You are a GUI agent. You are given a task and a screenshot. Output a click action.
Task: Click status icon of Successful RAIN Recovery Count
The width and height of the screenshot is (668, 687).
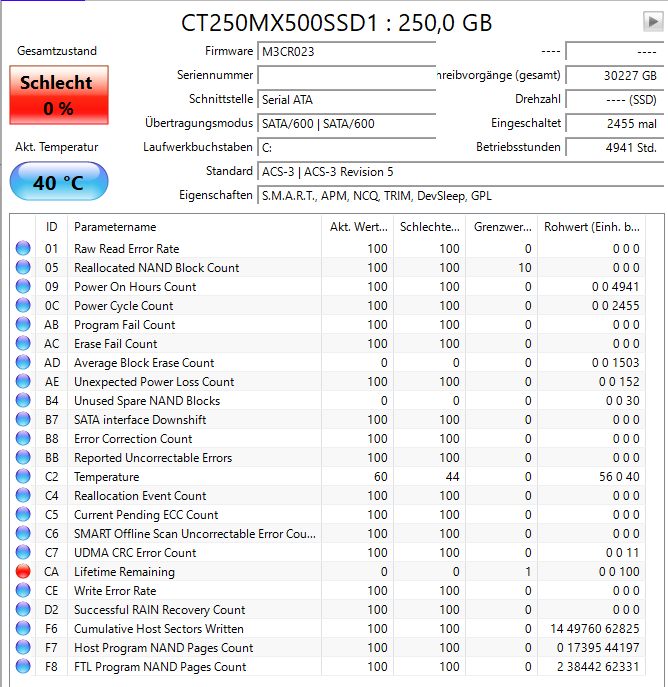point(23,609)
